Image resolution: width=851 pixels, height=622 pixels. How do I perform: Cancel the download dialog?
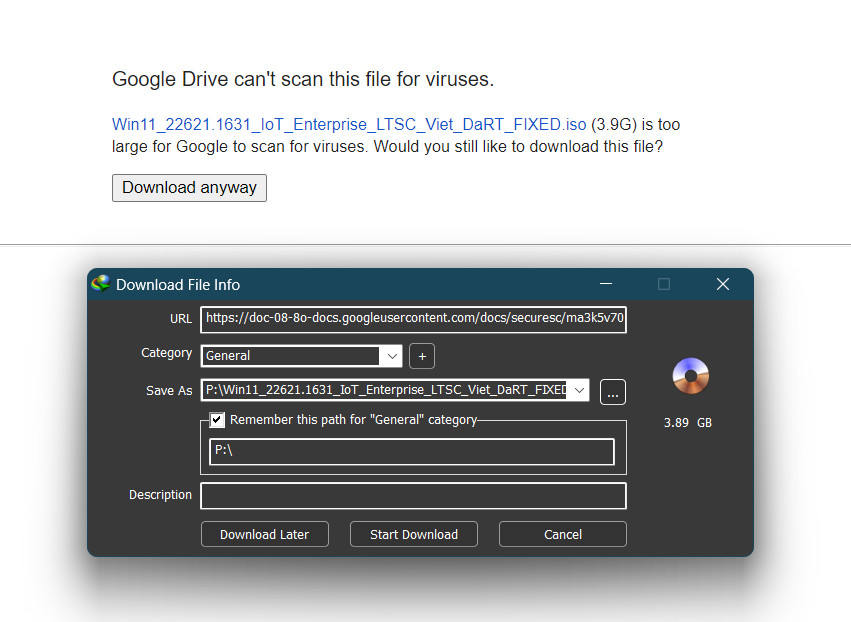[x=562, y=535]
